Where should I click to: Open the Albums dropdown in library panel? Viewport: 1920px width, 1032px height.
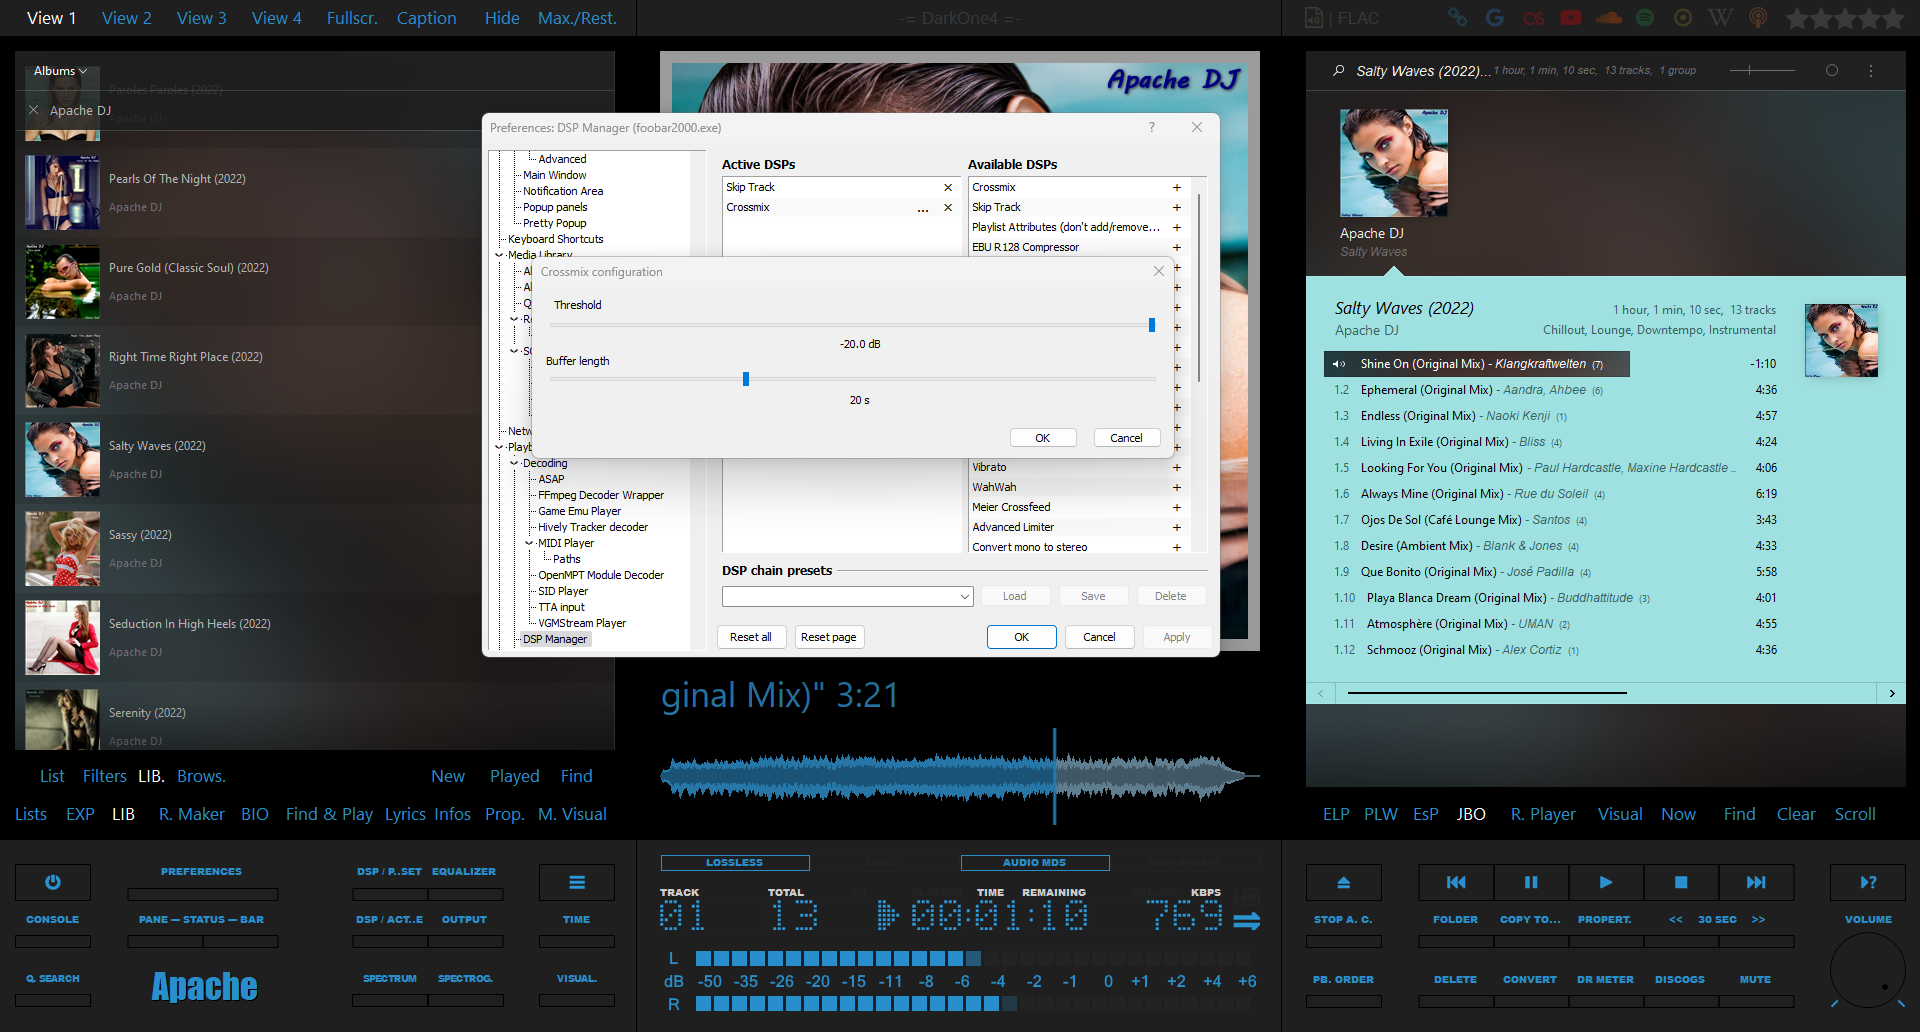61,71
